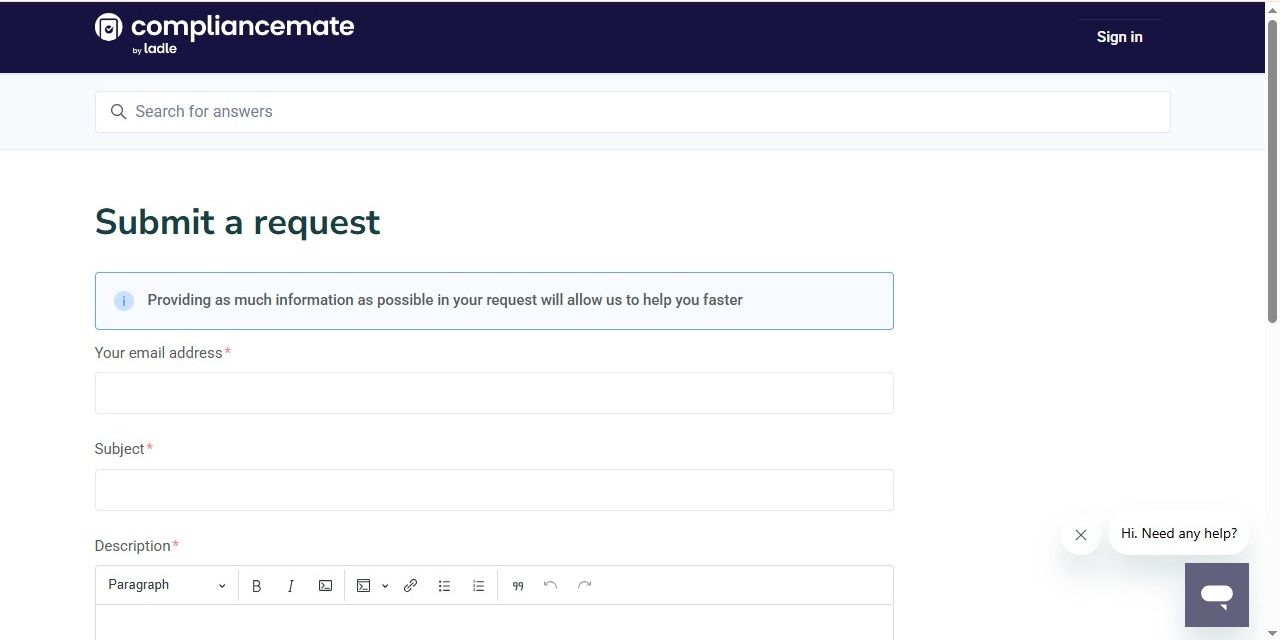
Task: Focus the Subject input field
Action: (494, 489)
